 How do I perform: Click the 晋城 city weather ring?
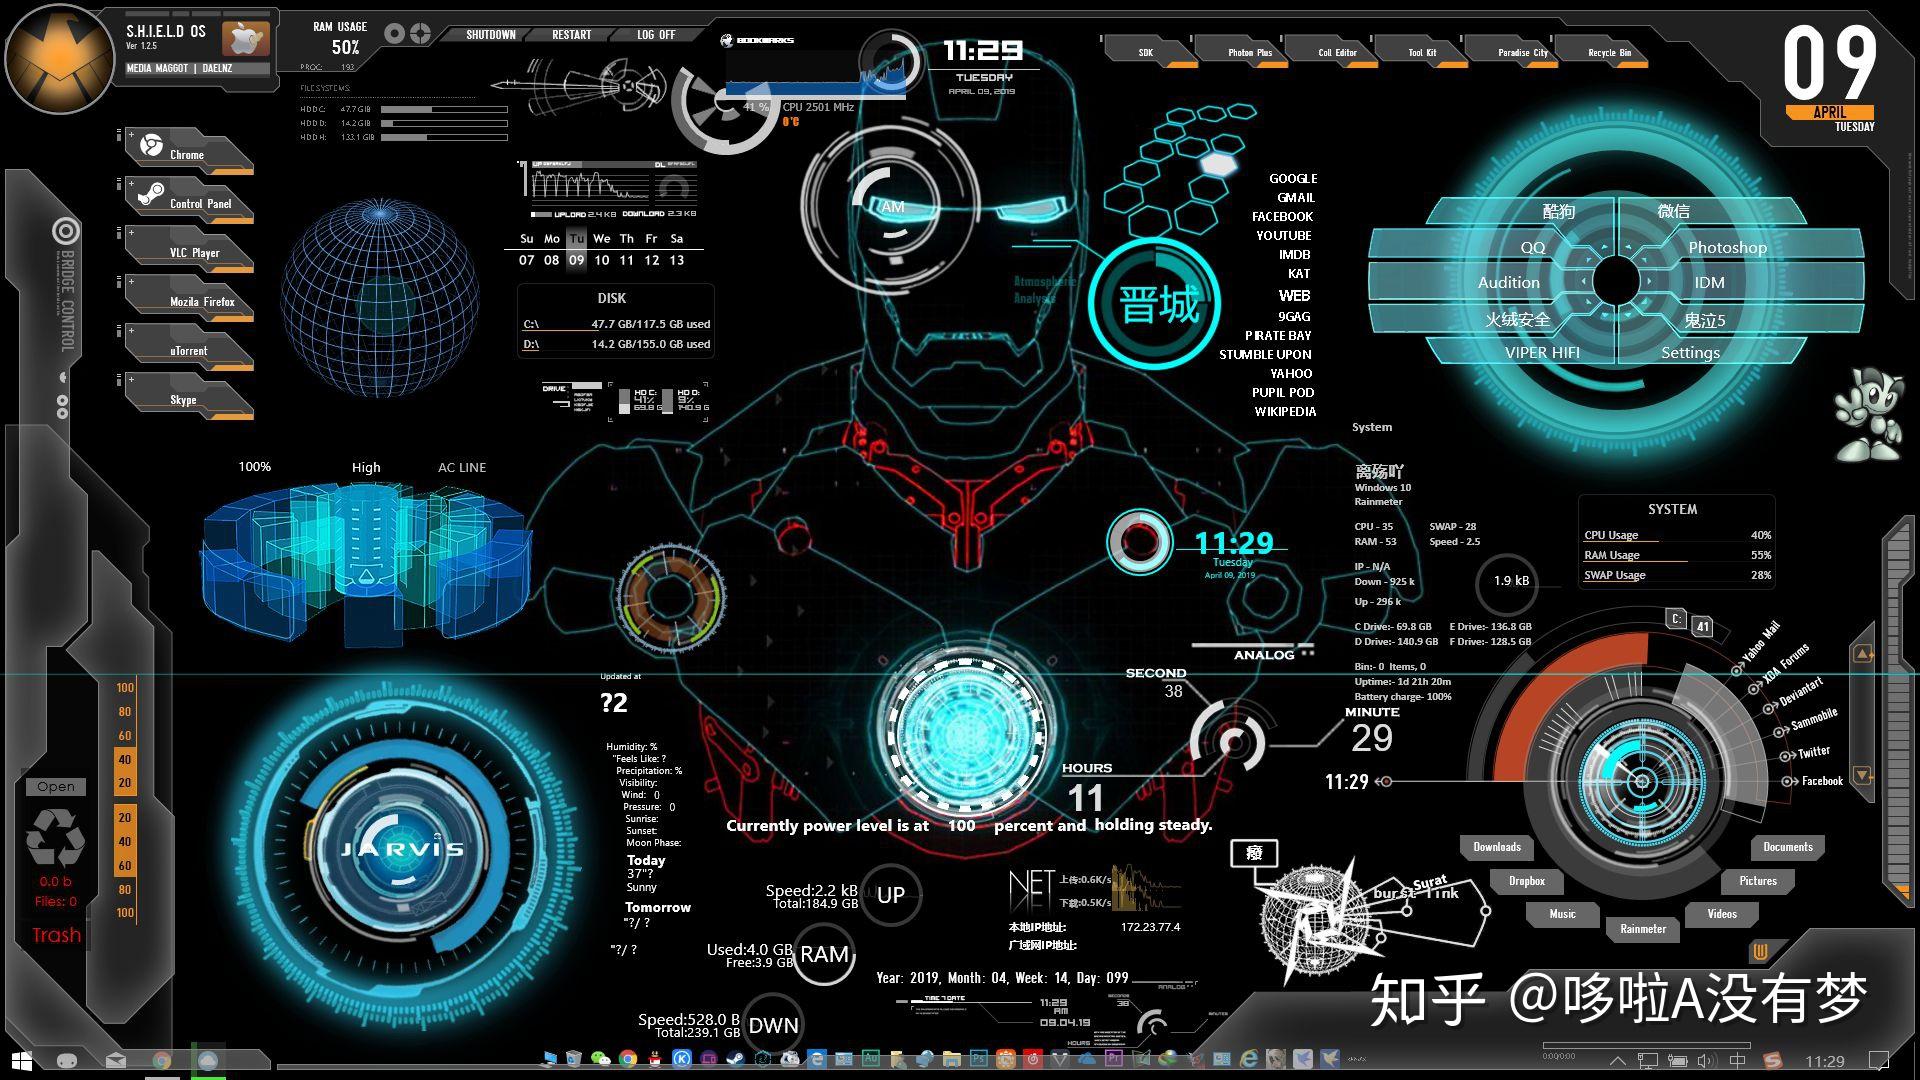1156,303
